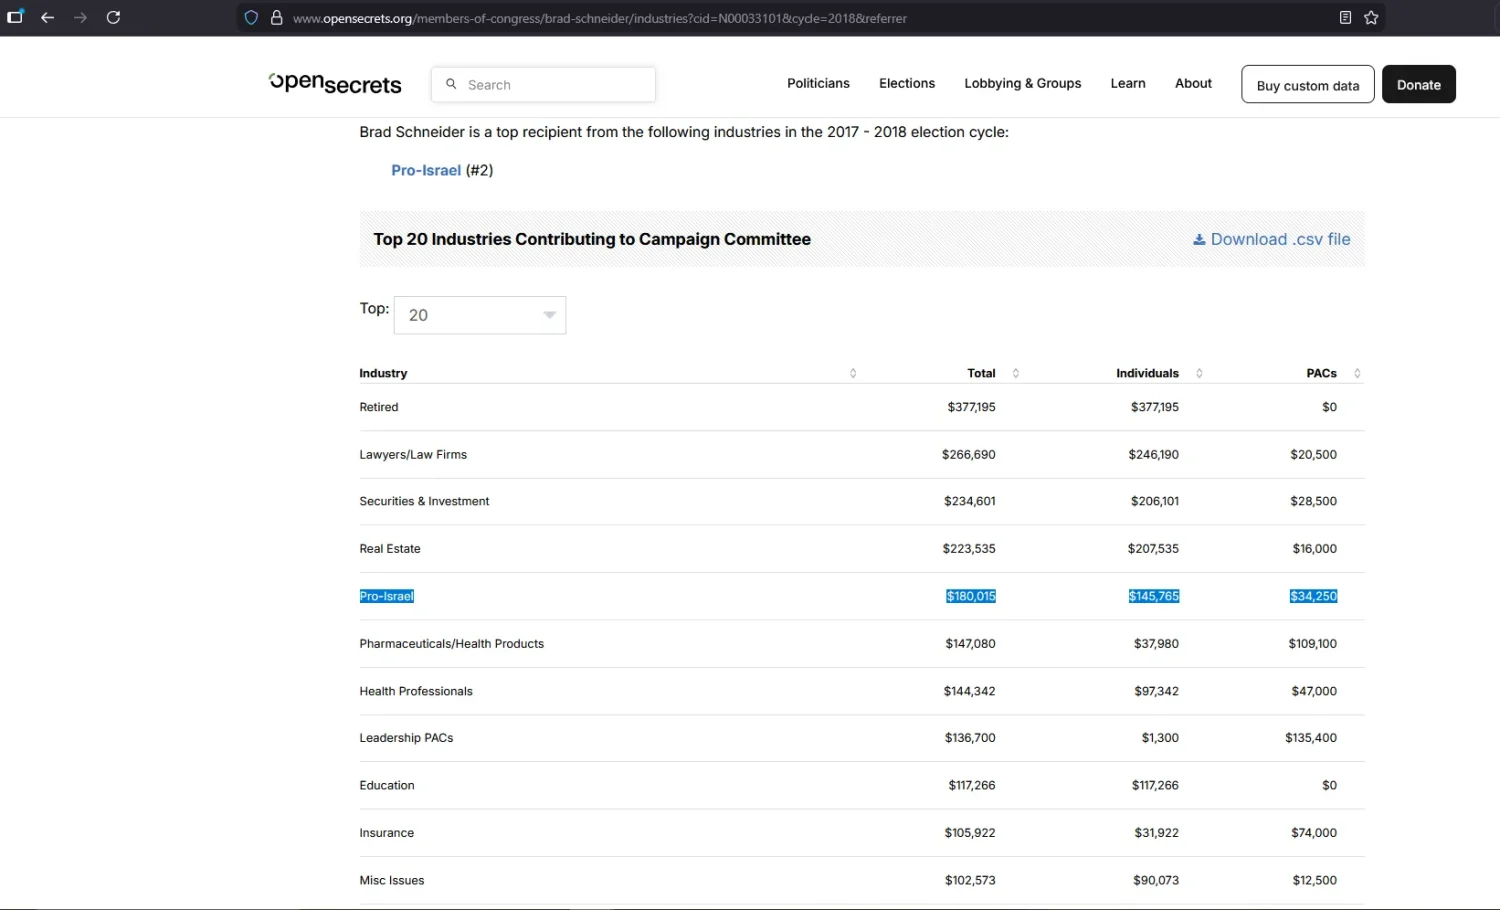Select the Real Estate row label
Viewport: 1500px width, 910px height.
pos(390,549)
